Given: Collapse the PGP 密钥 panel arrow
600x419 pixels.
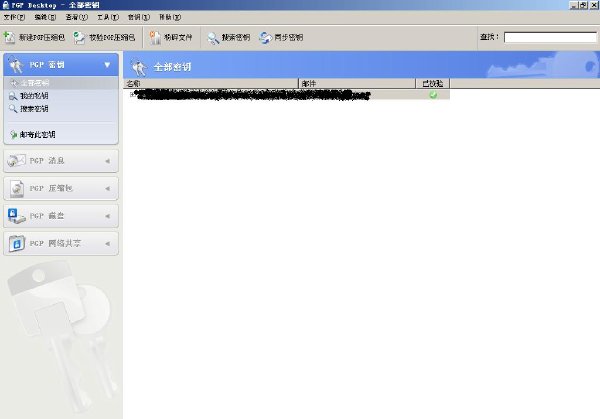Looking at the screenshot, I should coord(107,65).
